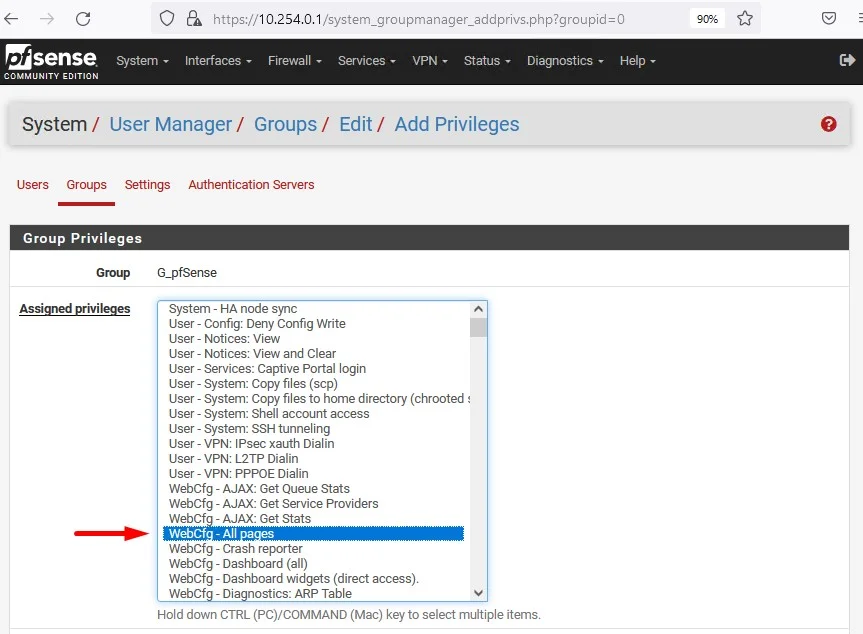Select 'WebCfg - Crash reporter' privilege
Image resolution: width=863 pixels, height=634 pixels.
[x=235, y=549]
